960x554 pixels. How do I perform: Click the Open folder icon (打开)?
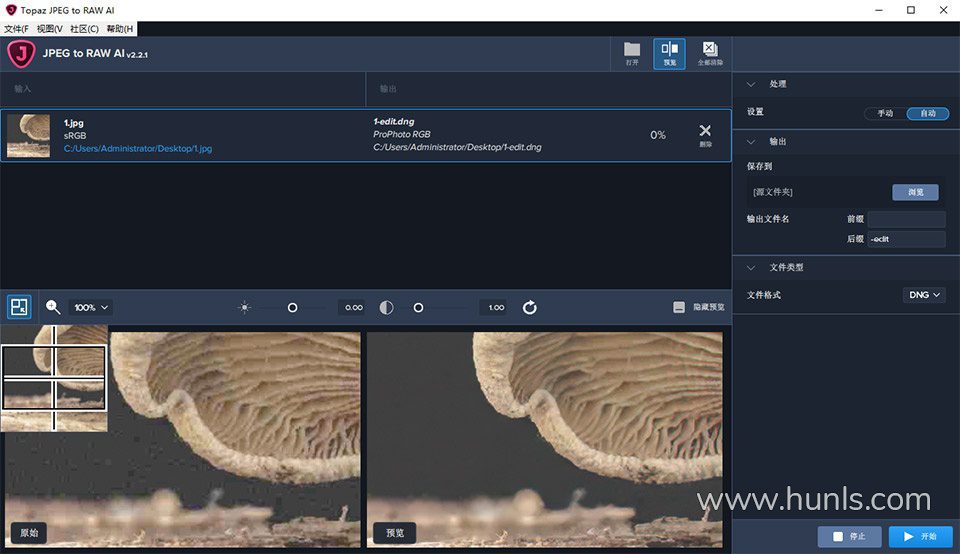click(x=632, y=53)
